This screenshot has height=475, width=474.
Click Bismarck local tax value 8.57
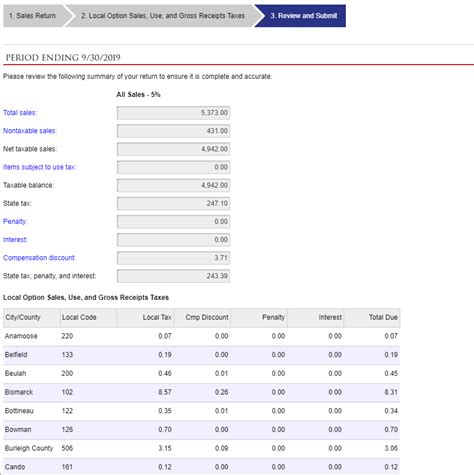coord(165,392)
